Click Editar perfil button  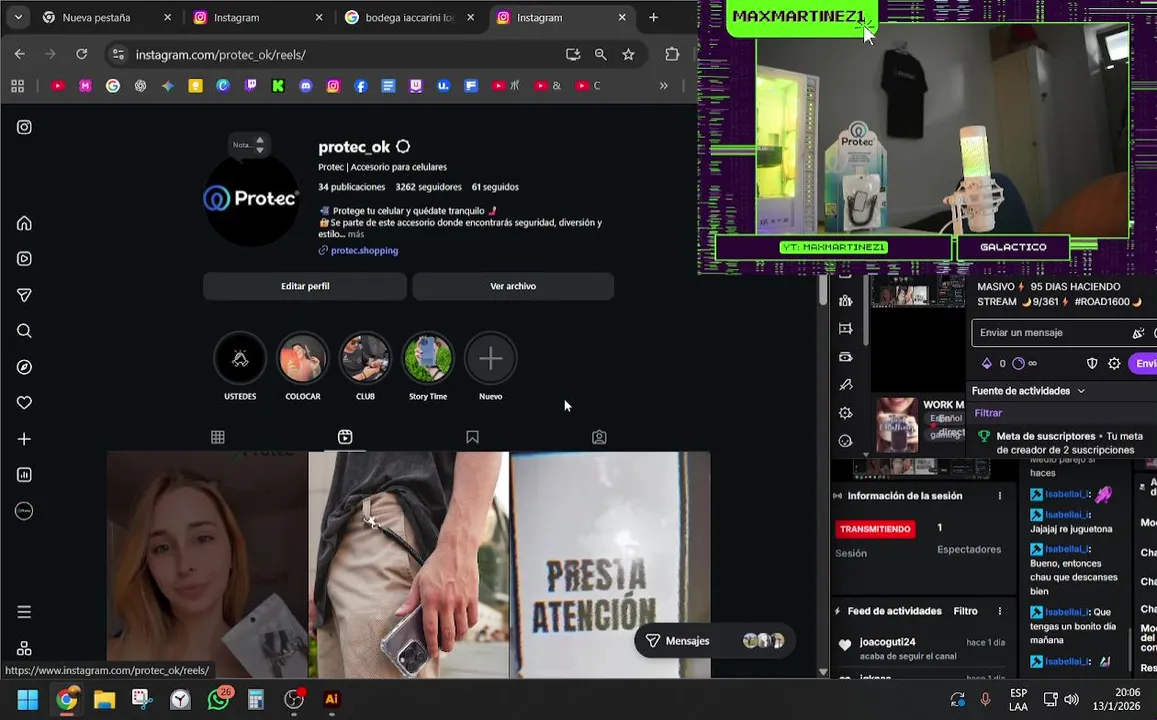(x=305, y=286)
